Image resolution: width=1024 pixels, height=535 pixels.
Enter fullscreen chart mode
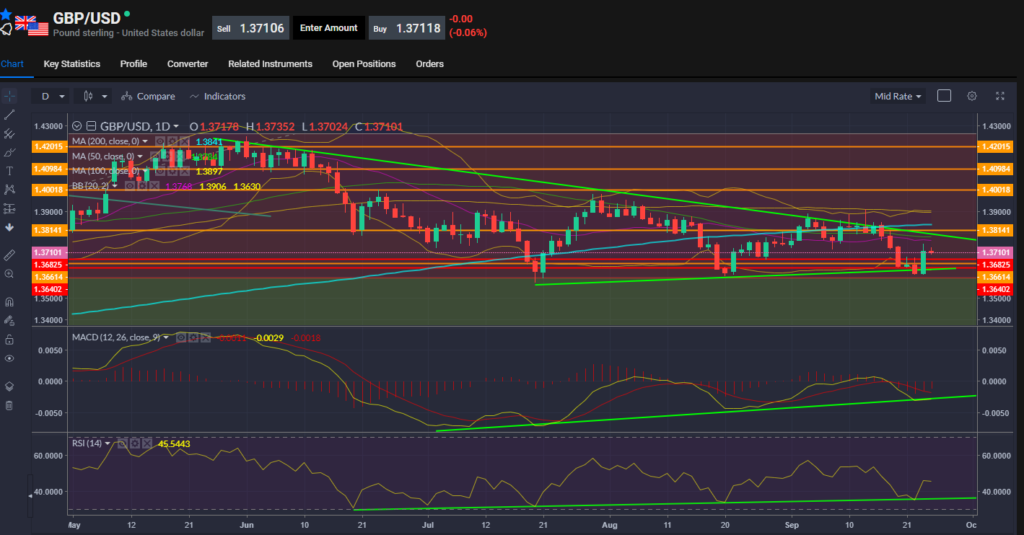(x=999, y=96)
